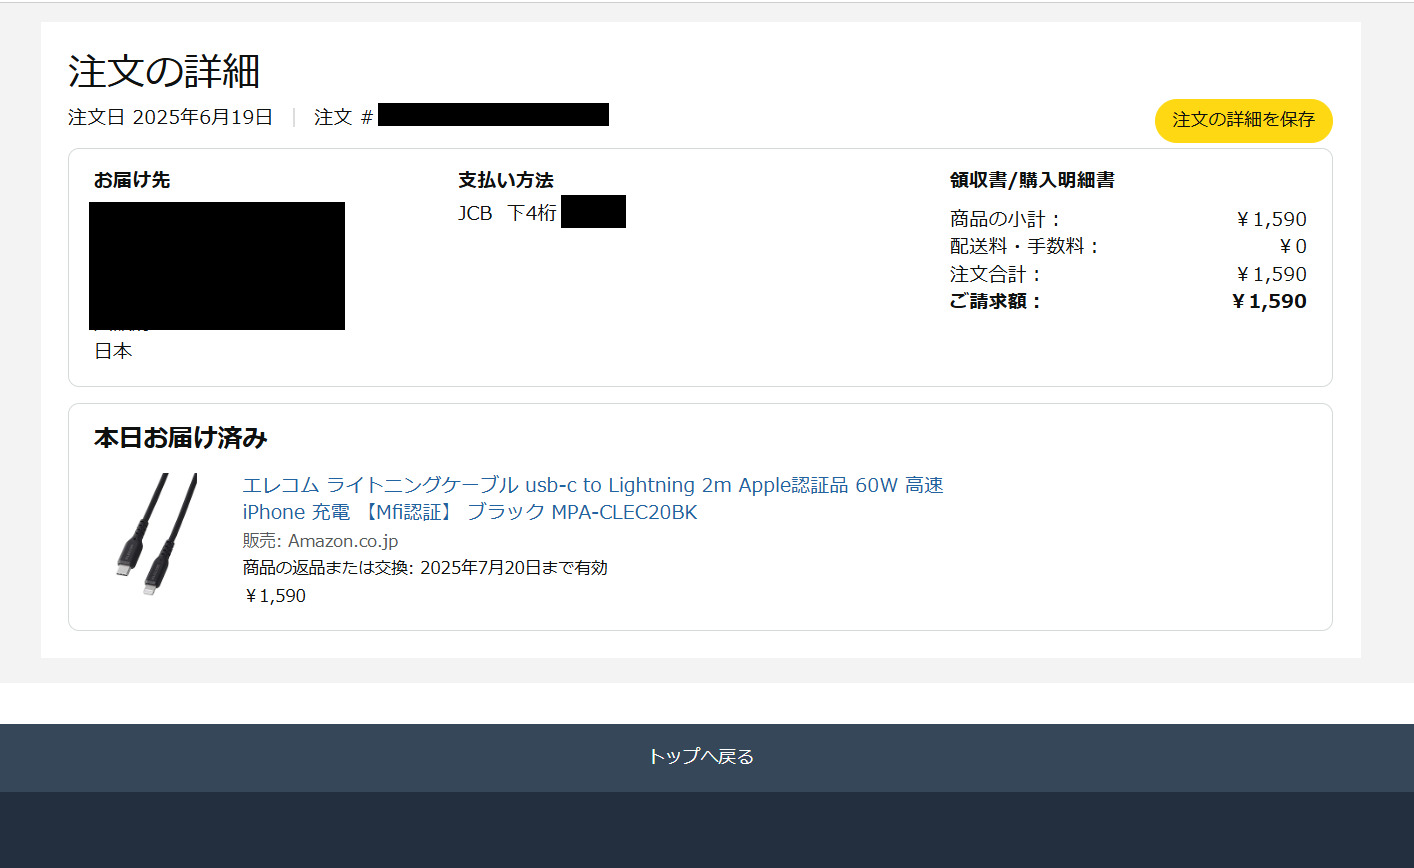Click the ¥0 shipping fee amount
The image size is (1414, 868).
pos(1293,246)
